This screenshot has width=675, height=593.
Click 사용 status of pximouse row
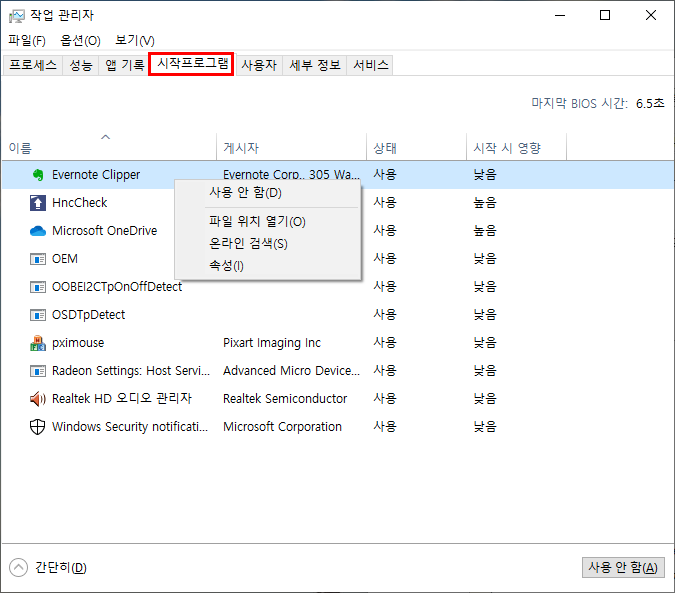(385, 343)
